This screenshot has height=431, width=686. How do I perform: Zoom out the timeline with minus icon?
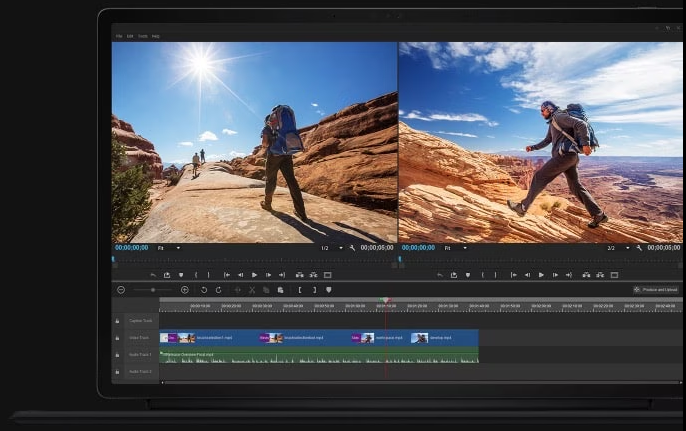121,290
